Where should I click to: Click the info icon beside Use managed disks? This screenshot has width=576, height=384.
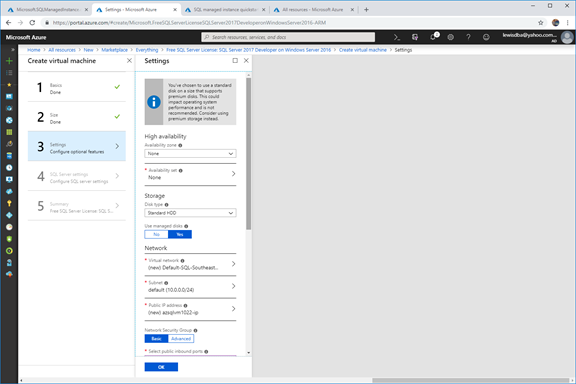tap(186, 226)
